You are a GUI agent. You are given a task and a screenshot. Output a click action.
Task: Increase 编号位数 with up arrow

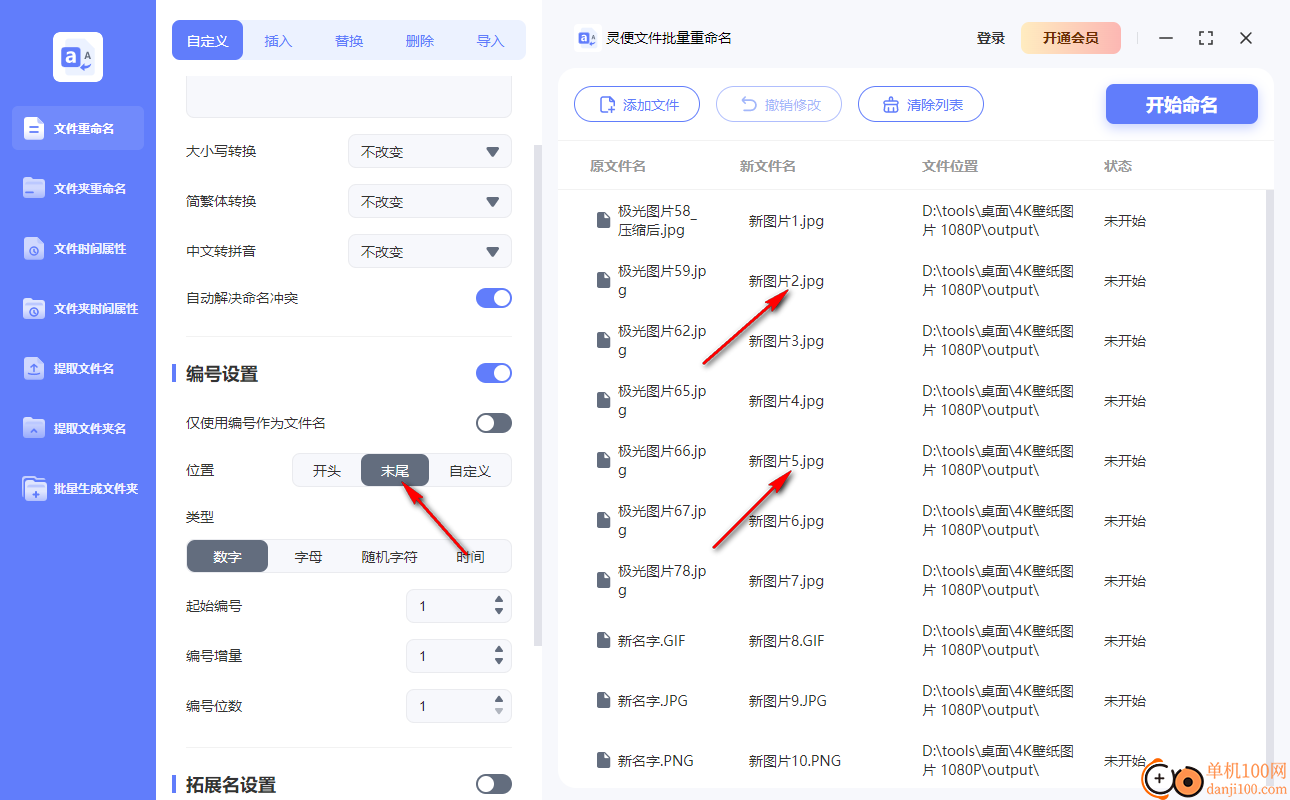click(499, 700)
